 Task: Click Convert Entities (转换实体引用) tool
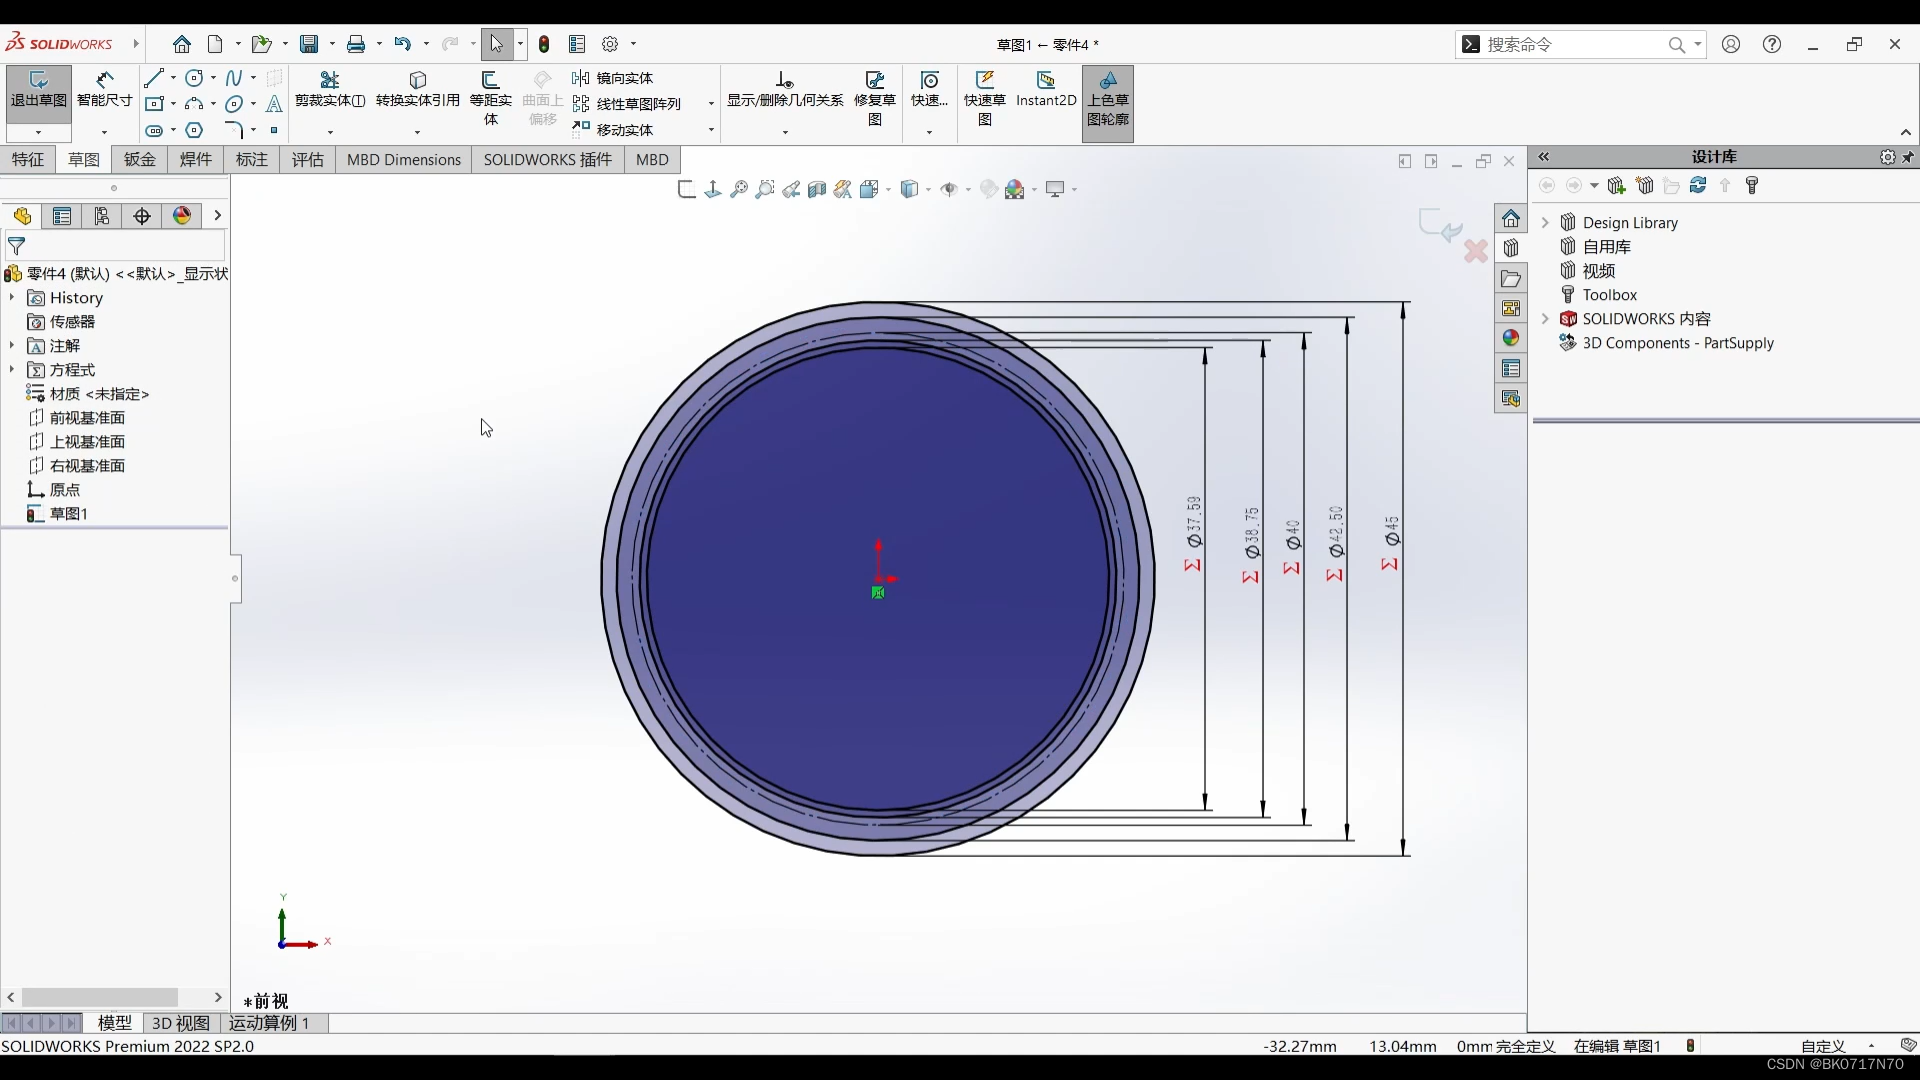click(x=418, y=89)
